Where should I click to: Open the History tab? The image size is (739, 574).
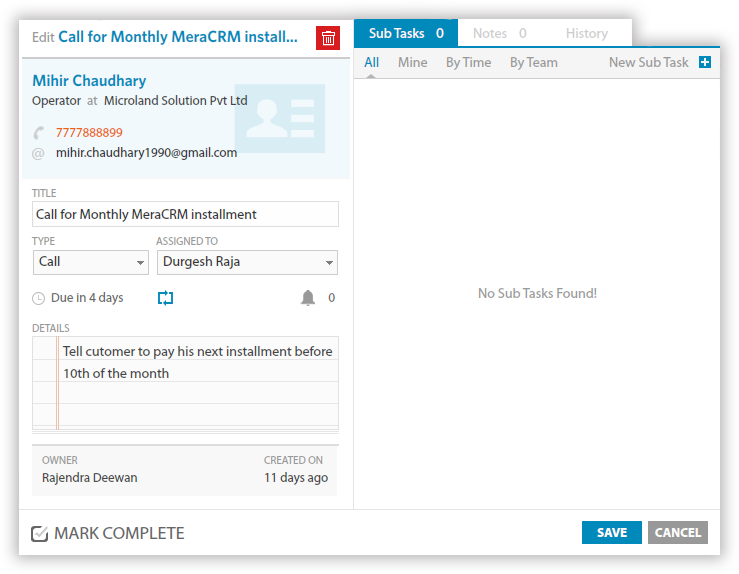point(586,33)
